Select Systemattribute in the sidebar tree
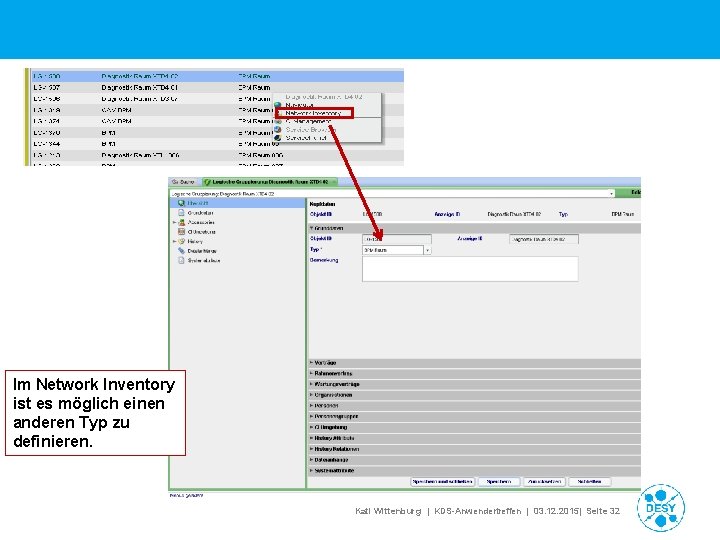The image size is (720, 540). [204, 260]
